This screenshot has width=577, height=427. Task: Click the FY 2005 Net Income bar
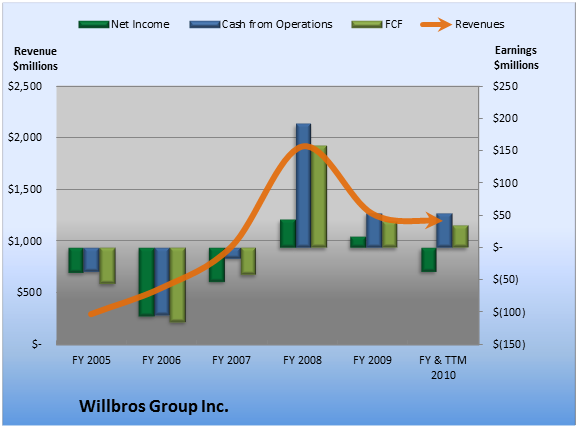pyautogui.click(x=76, y=260)
